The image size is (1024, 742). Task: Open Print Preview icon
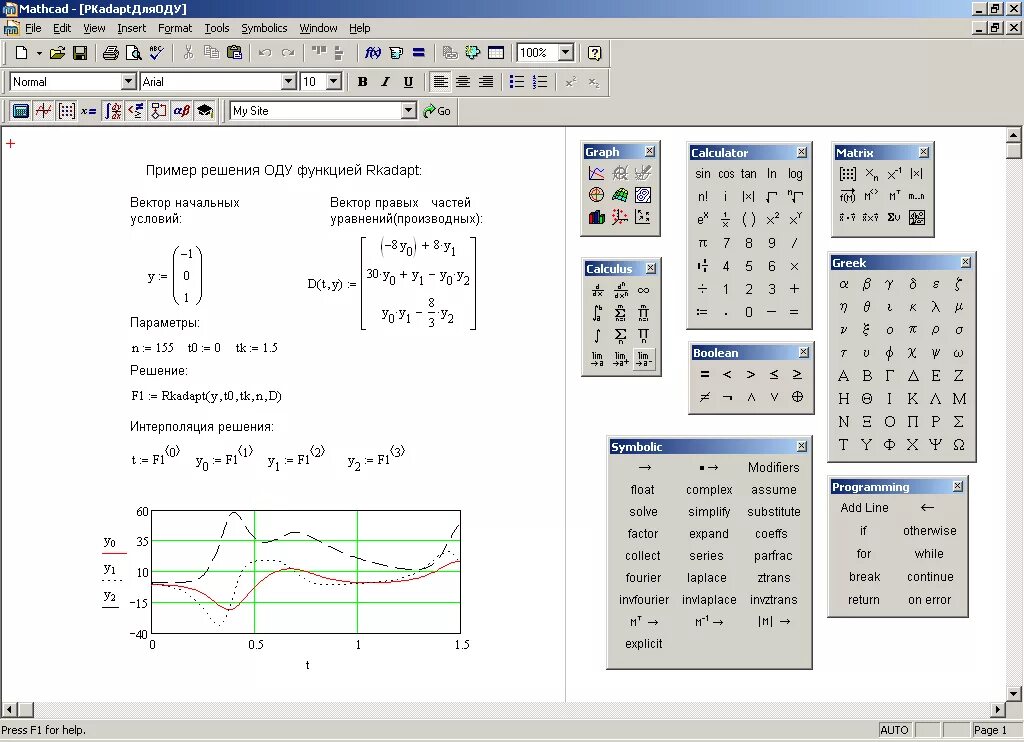point(133,53)
